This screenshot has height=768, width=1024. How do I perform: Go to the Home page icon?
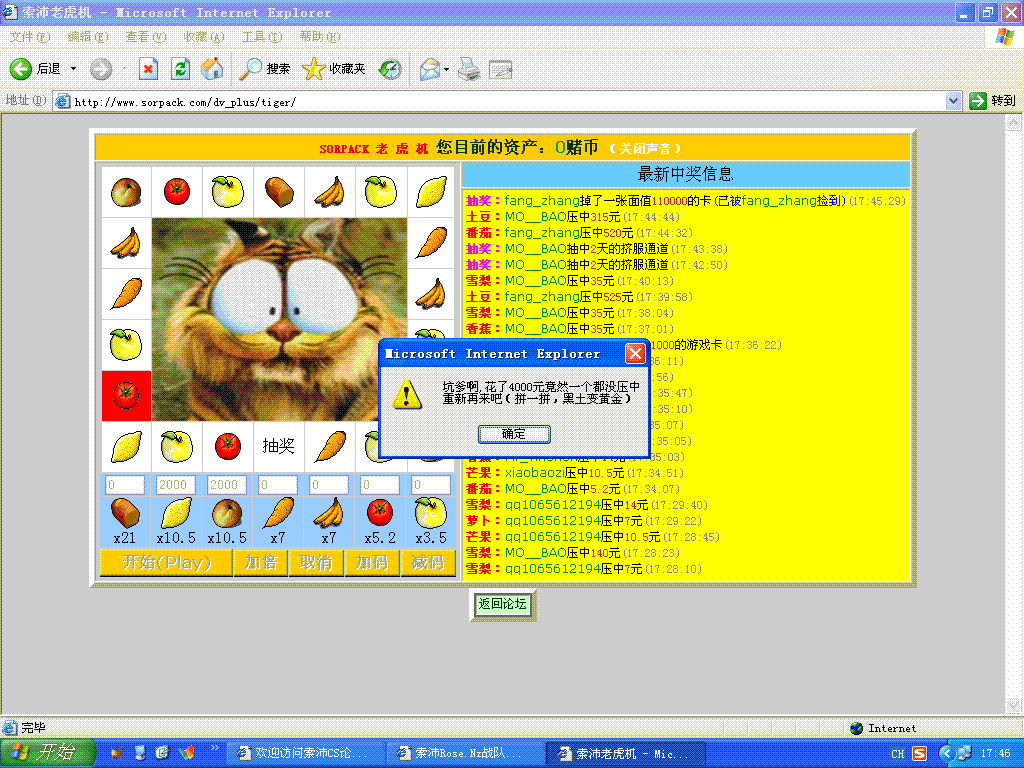[x=212, y=69]
